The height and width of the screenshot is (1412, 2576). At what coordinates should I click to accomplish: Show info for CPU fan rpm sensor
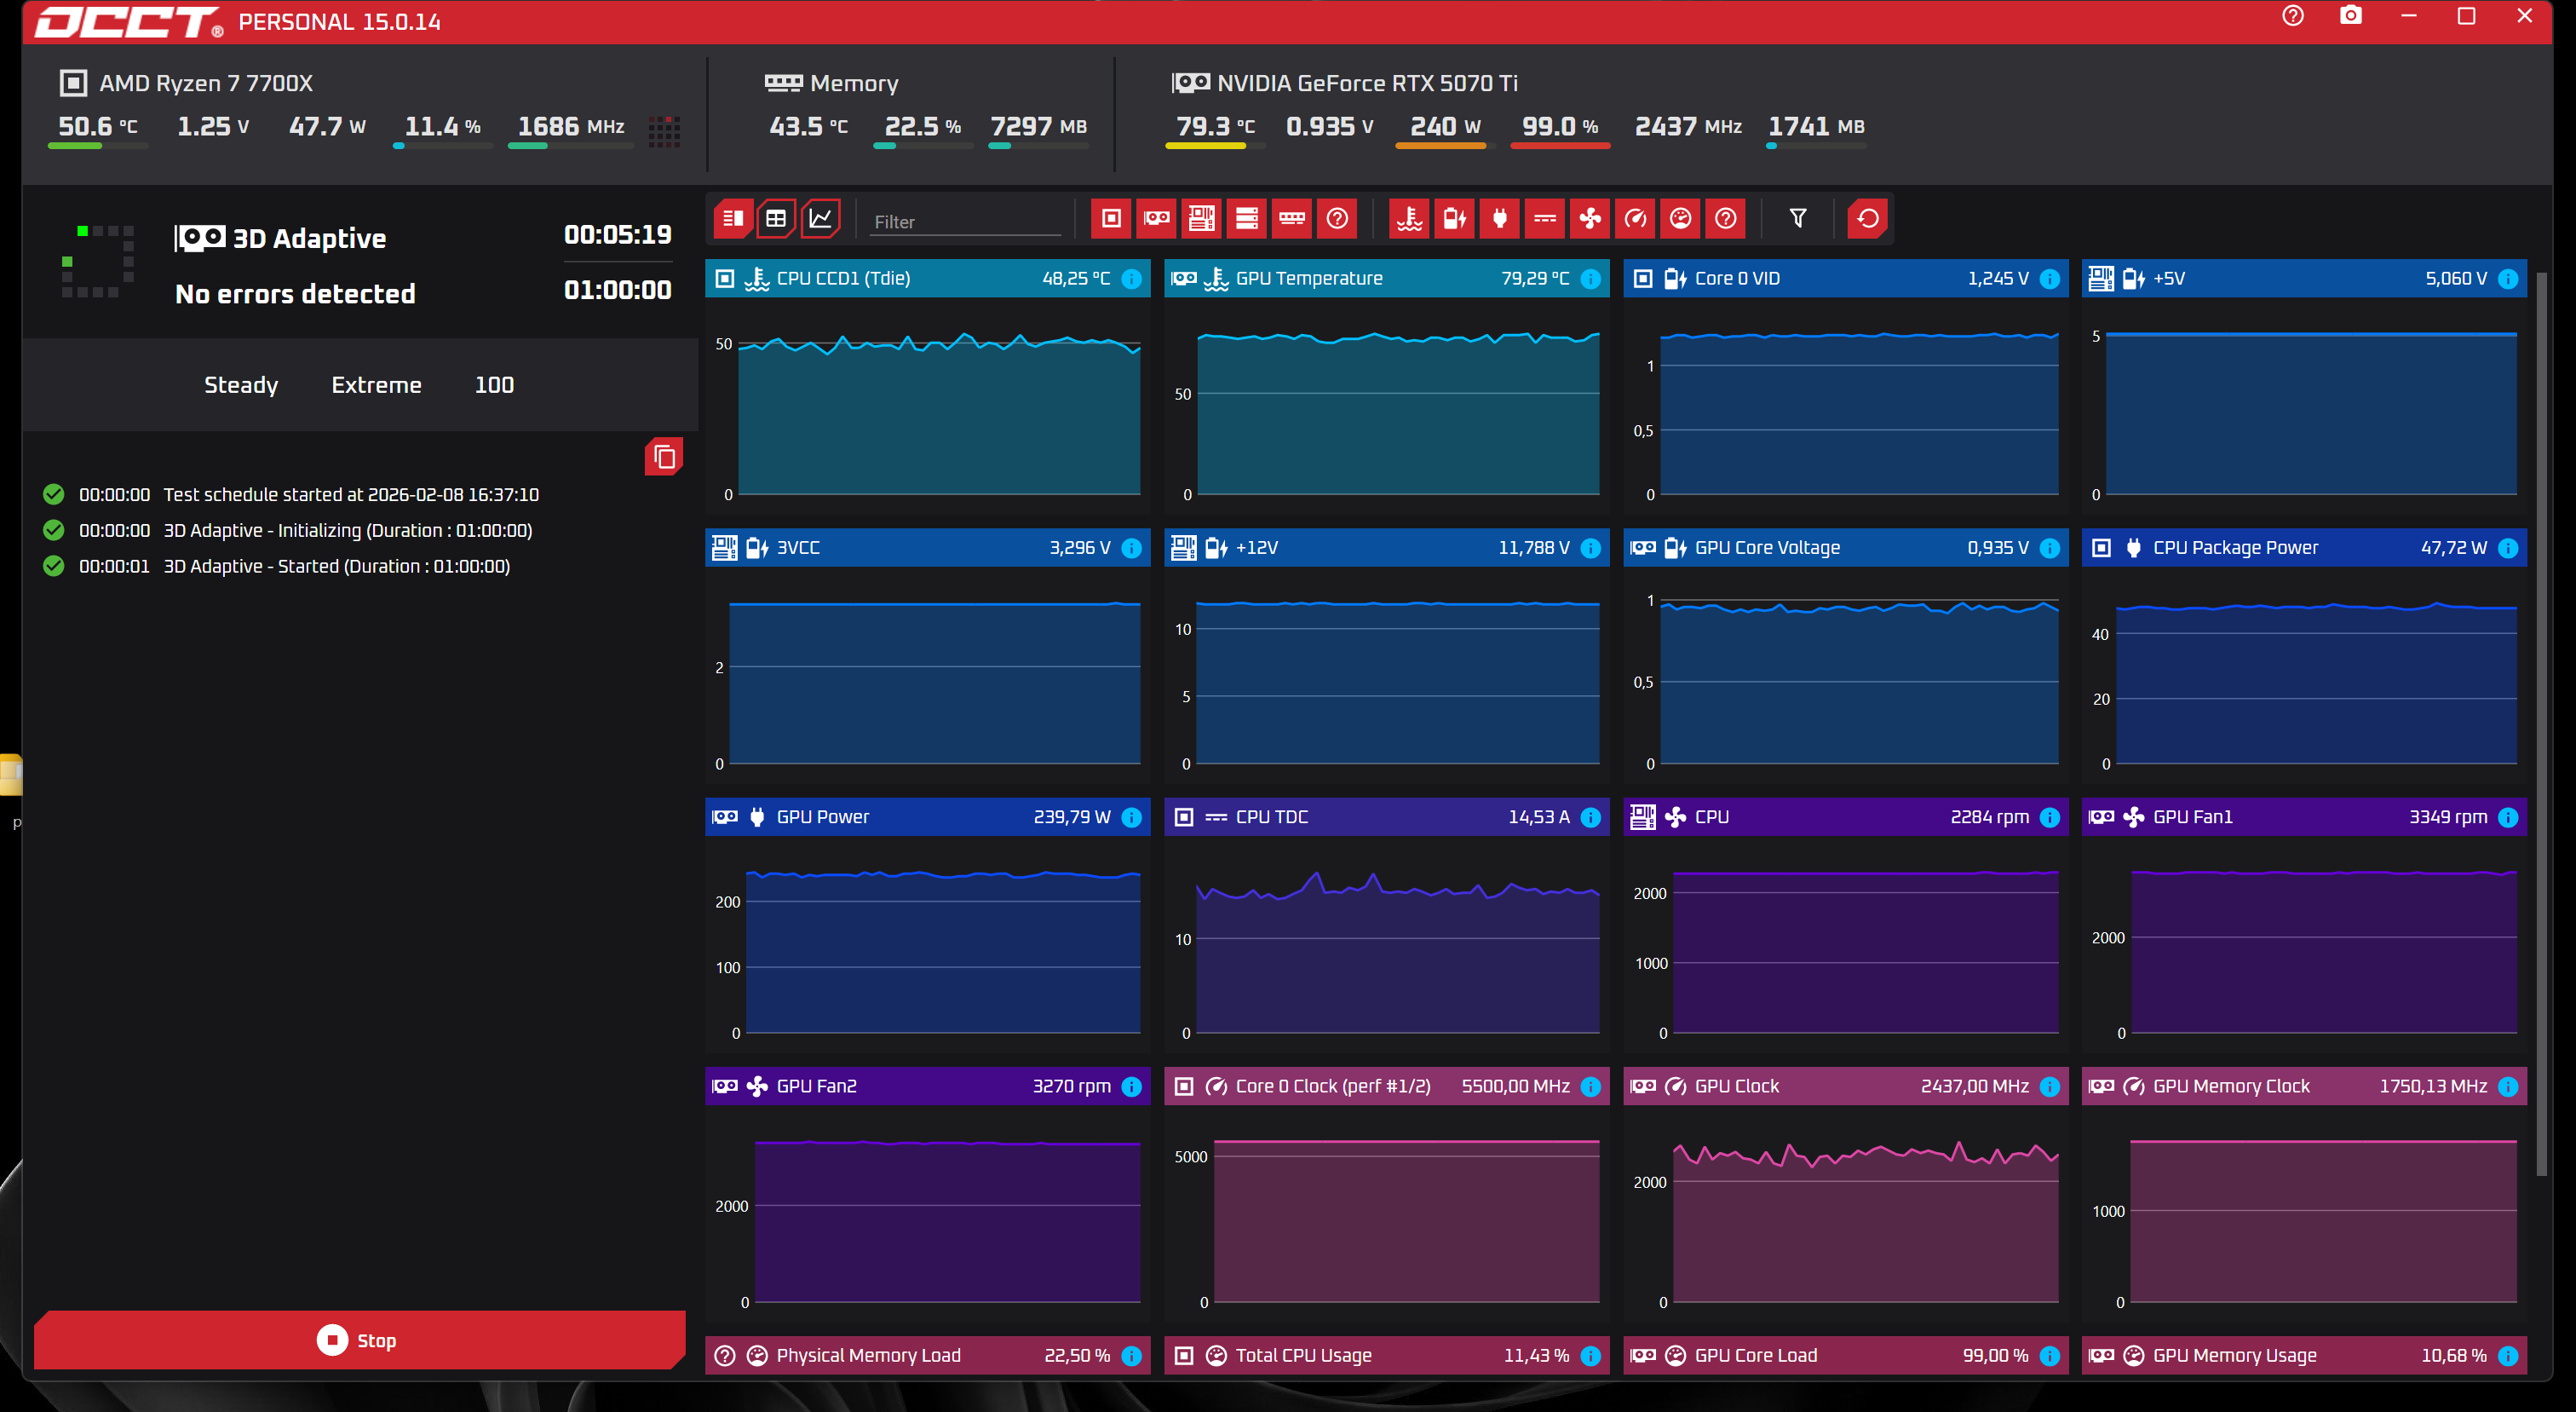pyautogui.click(x=2049, y=817)
